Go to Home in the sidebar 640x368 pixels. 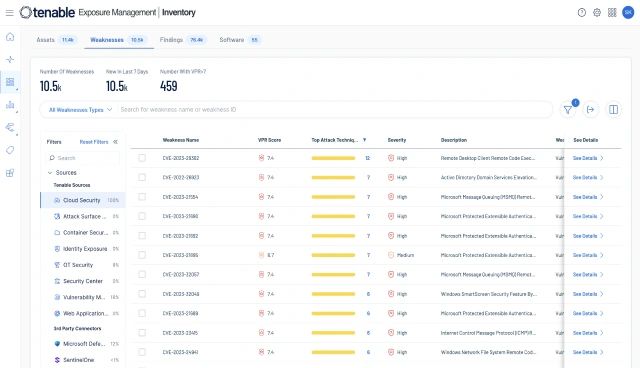point(10,37)
